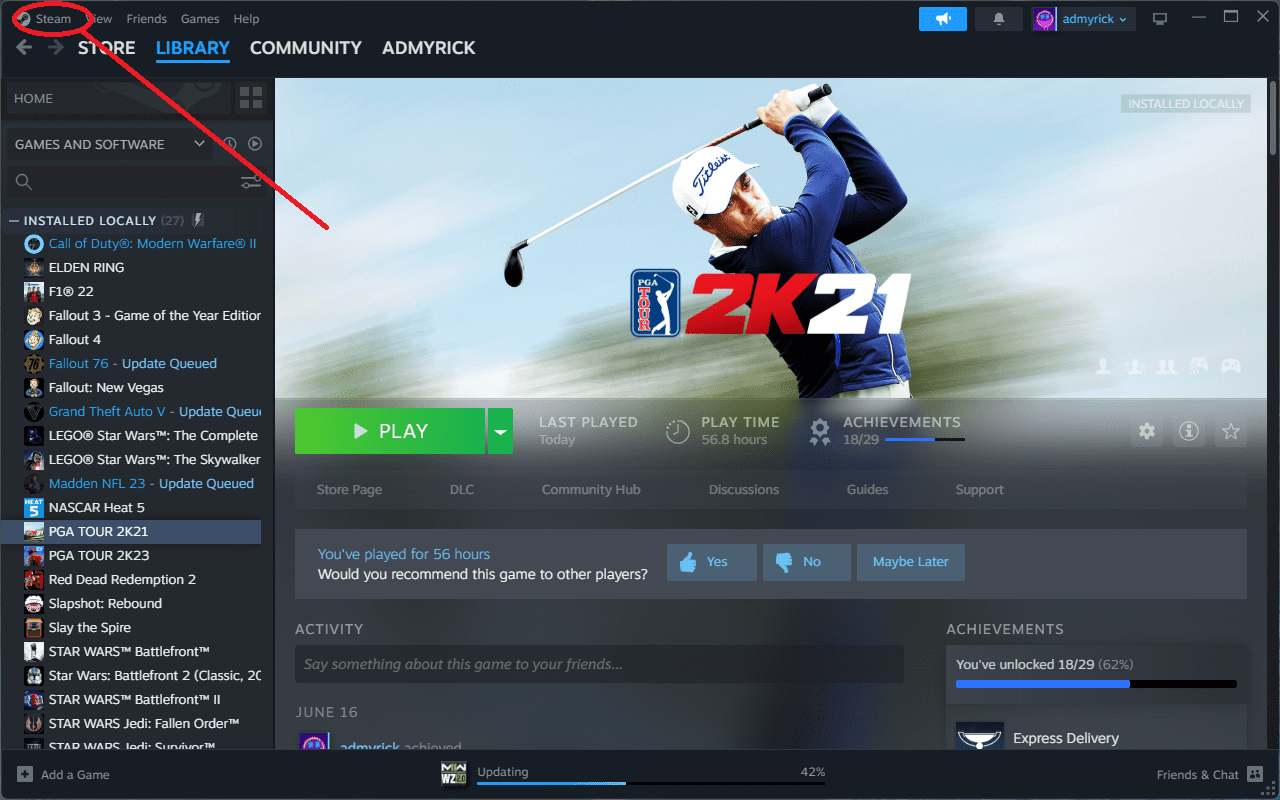Collapse the INSTALLED LOCALLY group
The width and height of the screenshot is (1280, 800).
14,221
